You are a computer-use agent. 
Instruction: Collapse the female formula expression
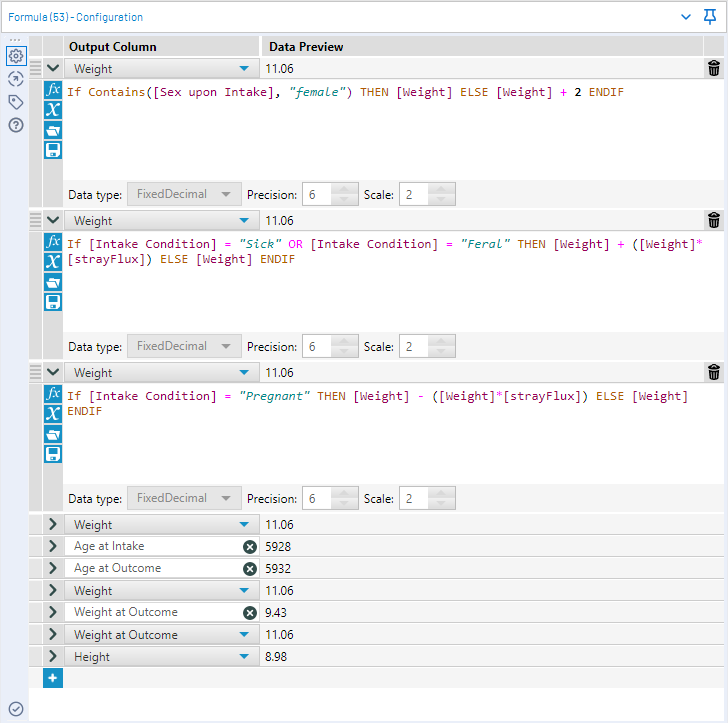coord(53,68)
